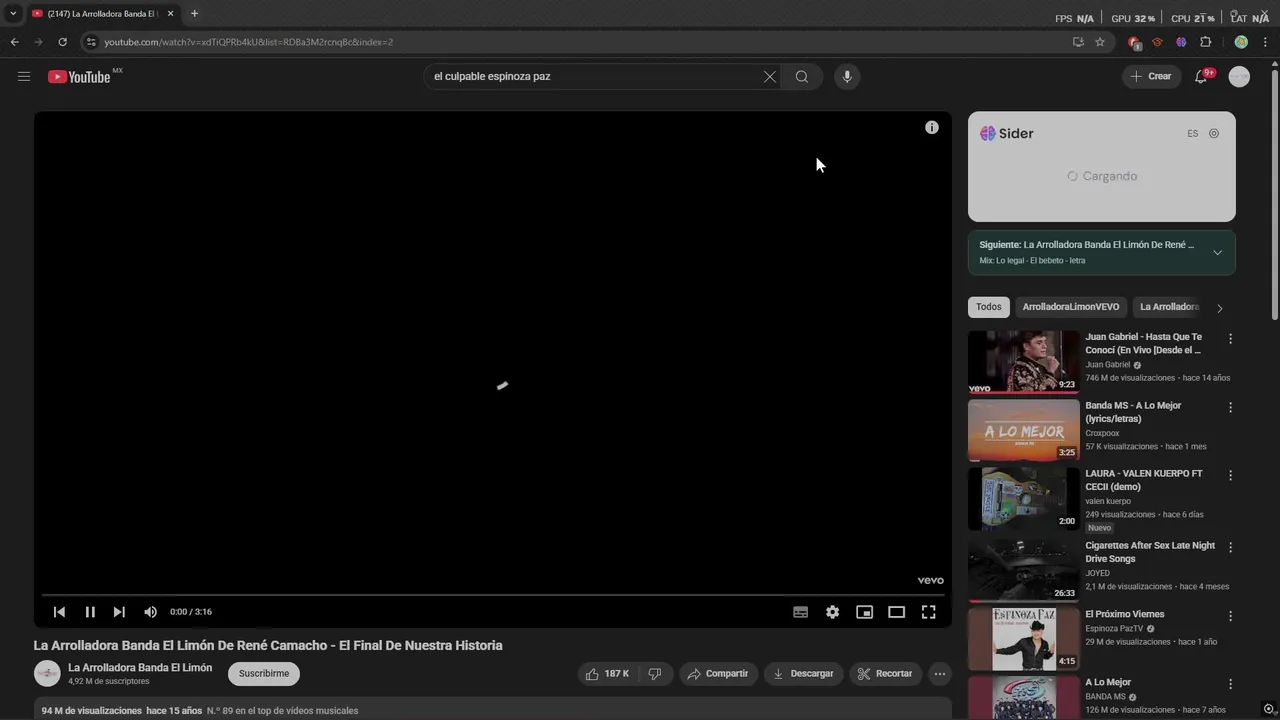Viewport: 1280px width, 720px height.
Task: Reload the page
Action: [62, 42]
